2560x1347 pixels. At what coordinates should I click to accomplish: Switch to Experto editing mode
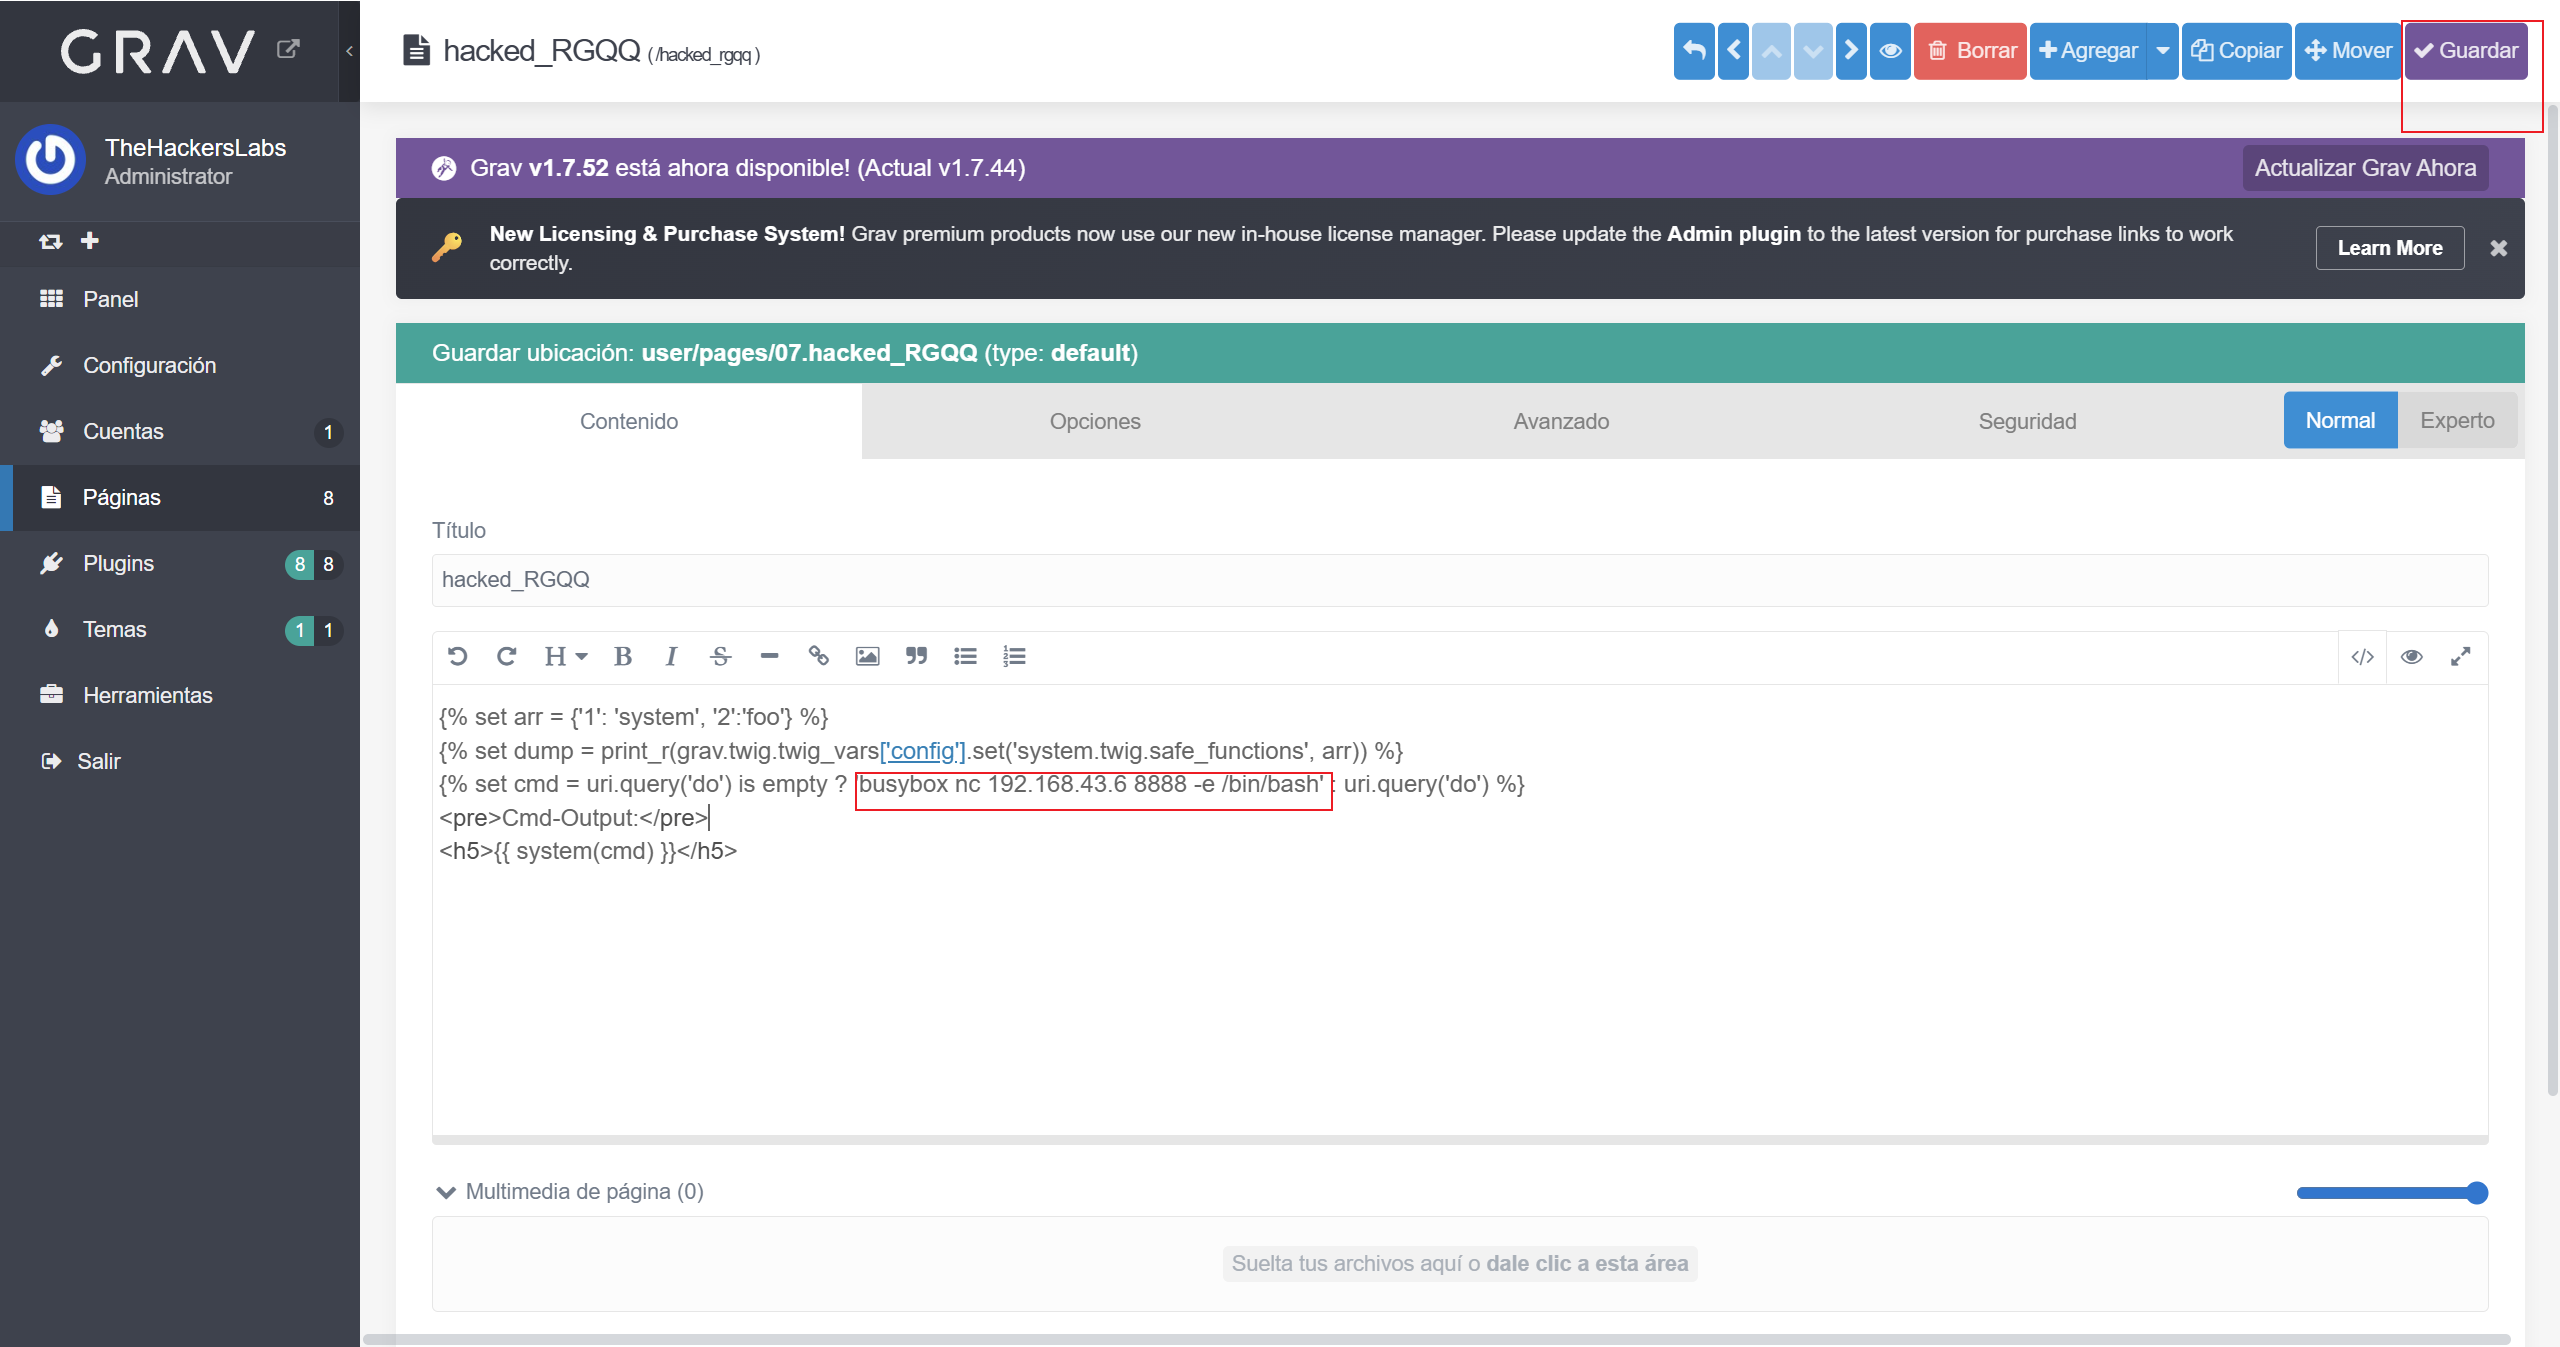point(2457,420)
